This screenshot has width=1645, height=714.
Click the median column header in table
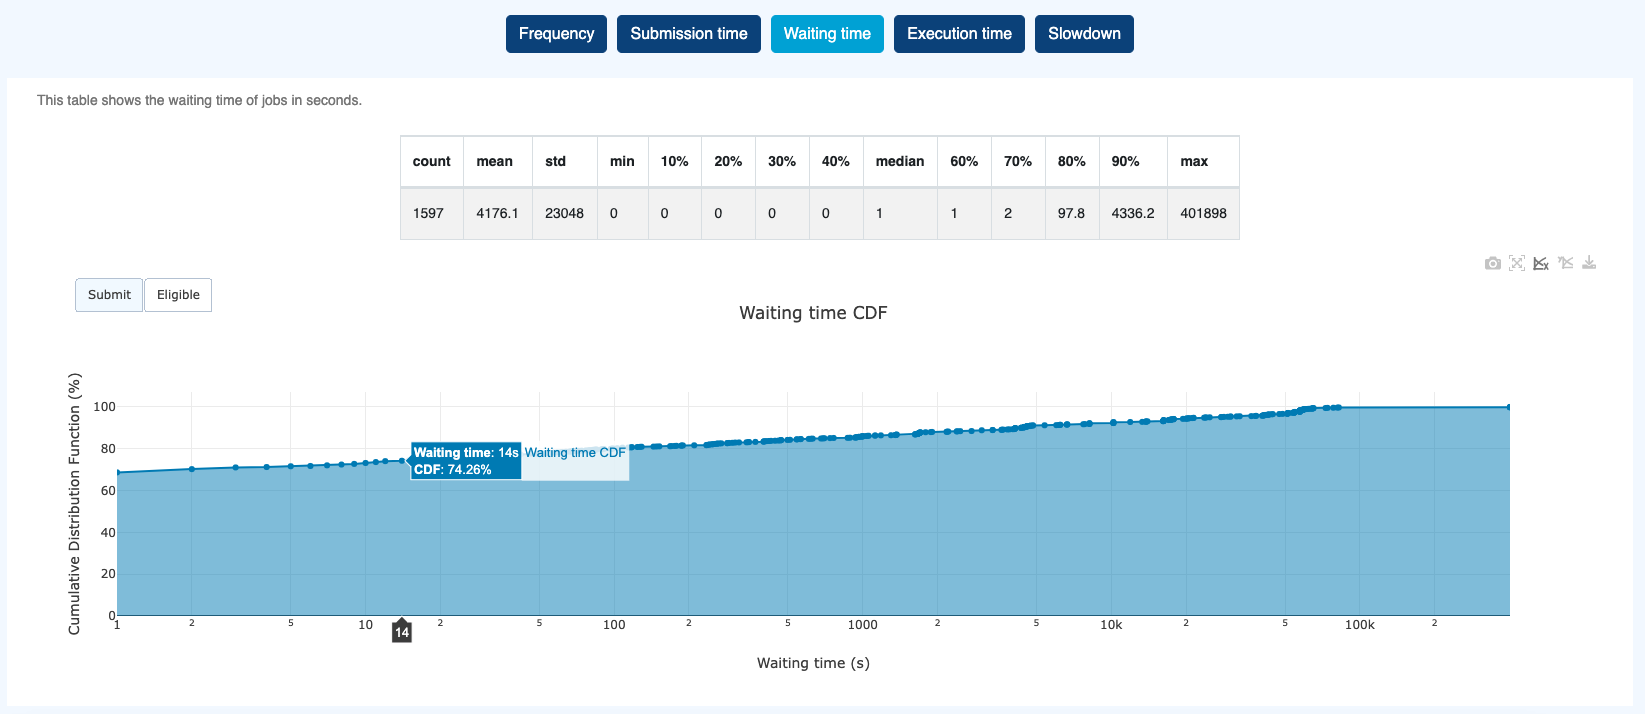(899, 161)
